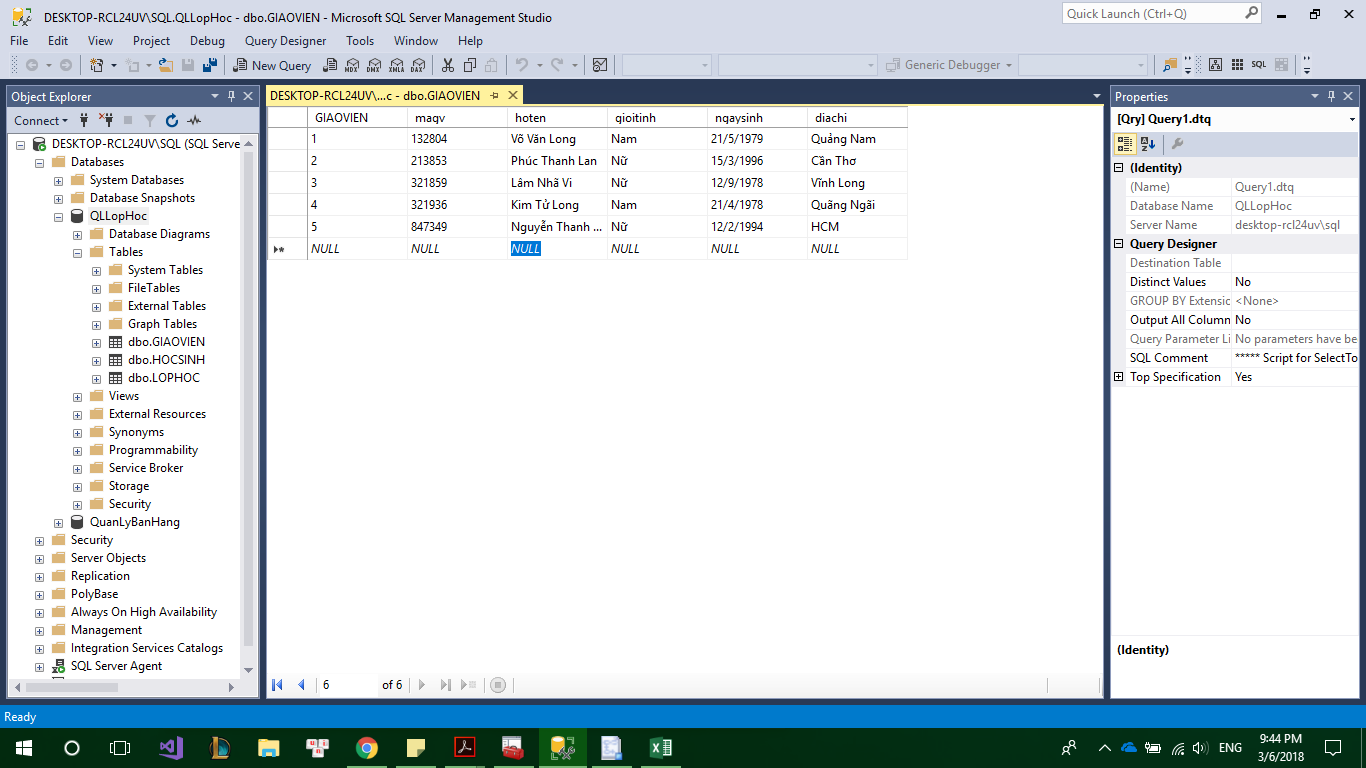Refresh the Object Explorer tree
The height and width of the screenshot is (768, 1366).
tap(172, 120)
